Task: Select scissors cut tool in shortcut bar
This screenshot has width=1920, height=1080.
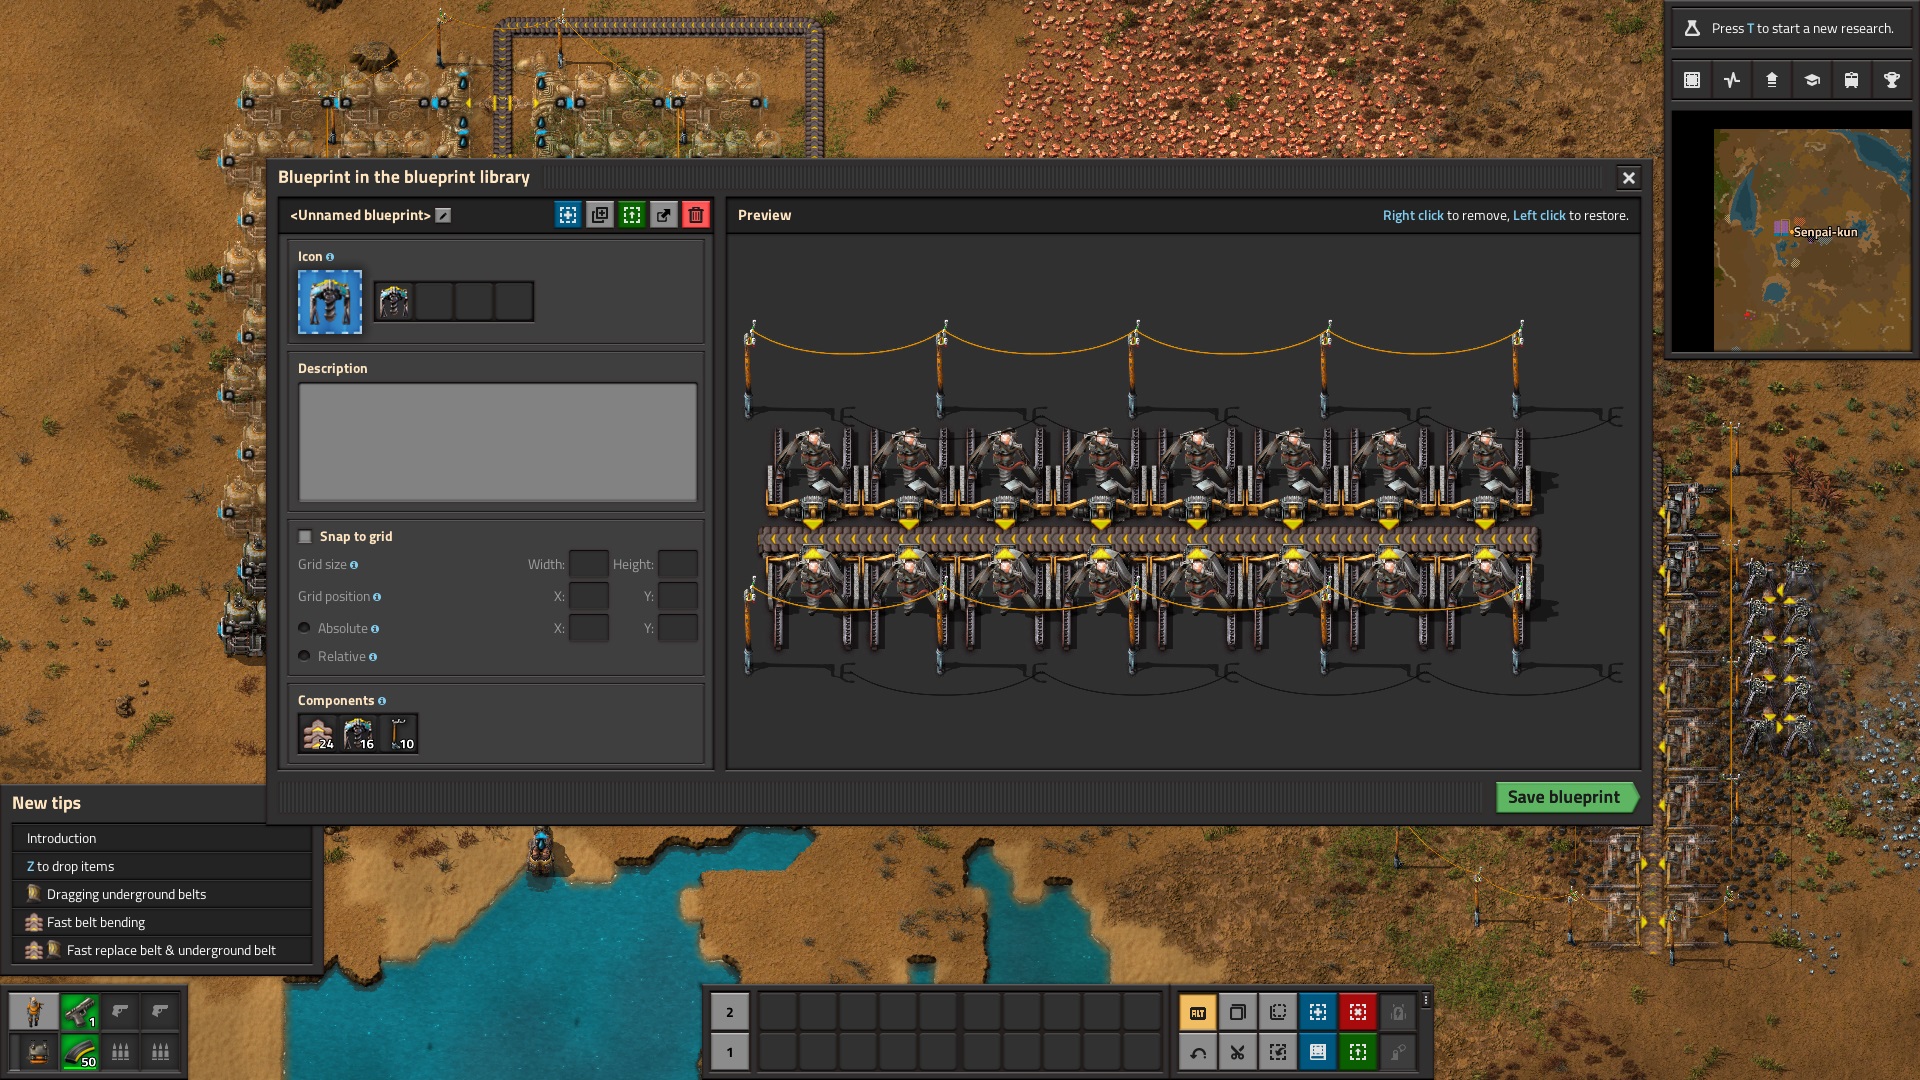Action: coord(1237,1052)
